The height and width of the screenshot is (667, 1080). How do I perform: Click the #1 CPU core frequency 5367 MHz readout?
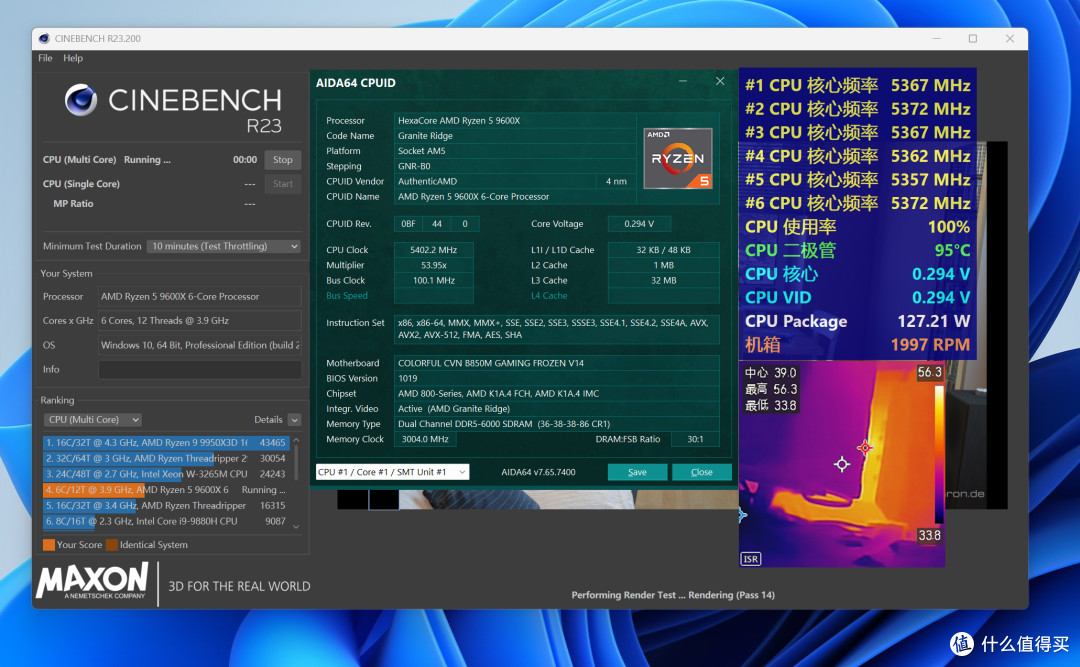[858, 85]
